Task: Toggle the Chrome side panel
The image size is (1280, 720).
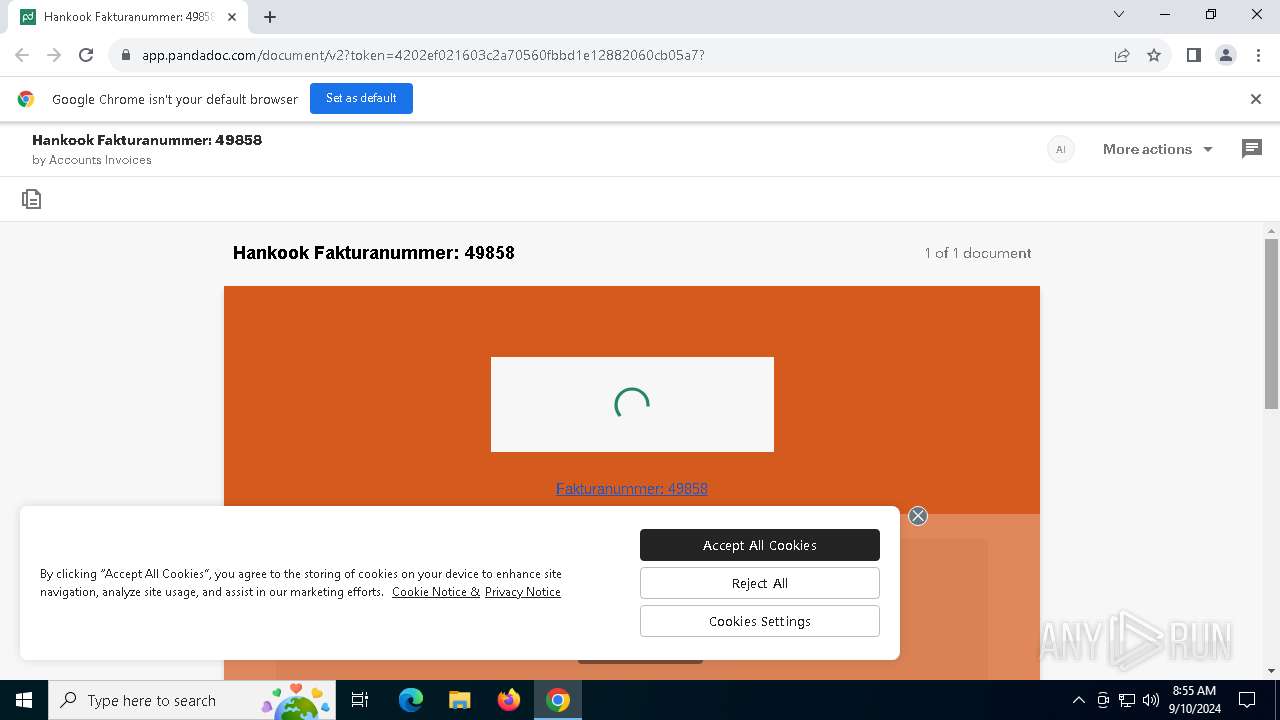Action: click(x=1194, y=55)
